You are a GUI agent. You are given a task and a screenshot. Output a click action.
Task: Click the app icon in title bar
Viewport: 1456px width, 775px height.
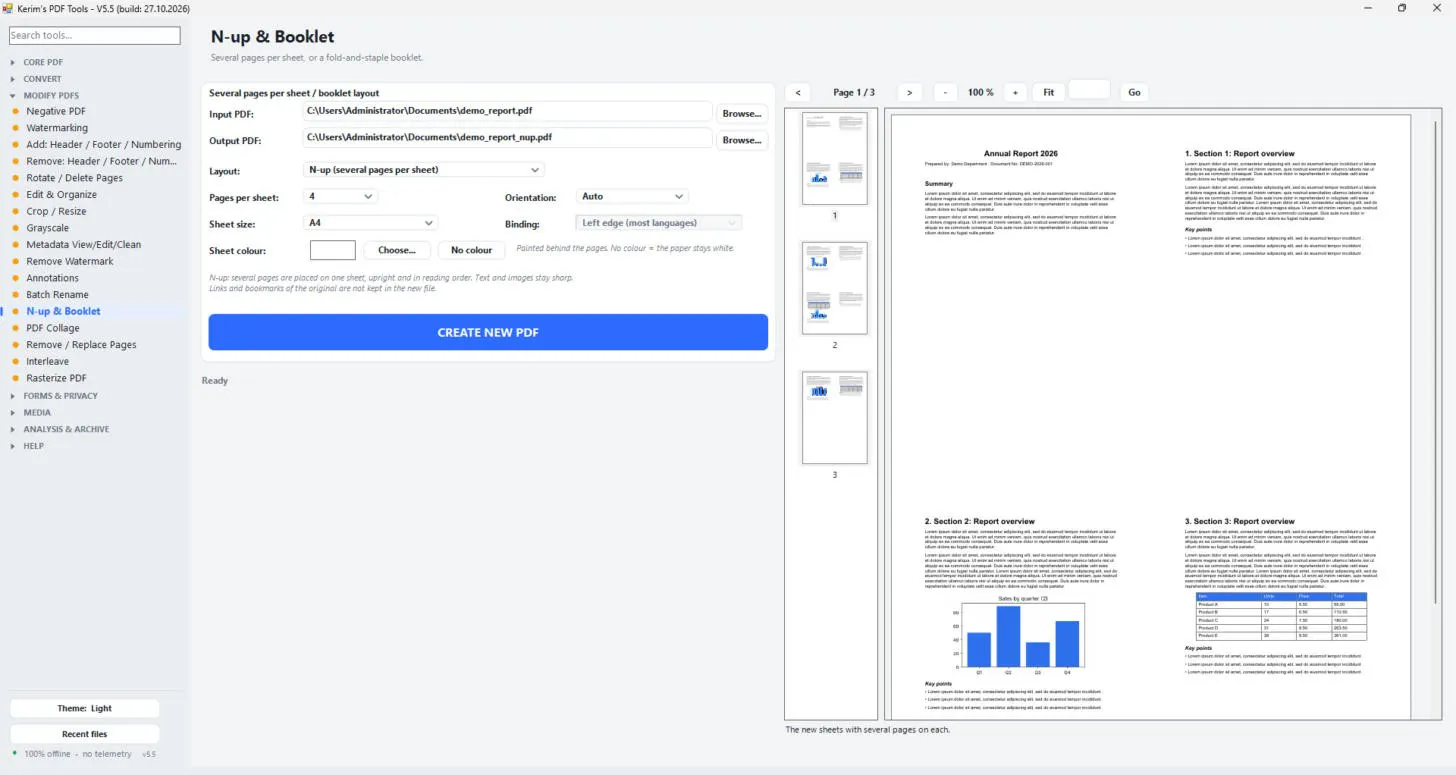point(8,7)
